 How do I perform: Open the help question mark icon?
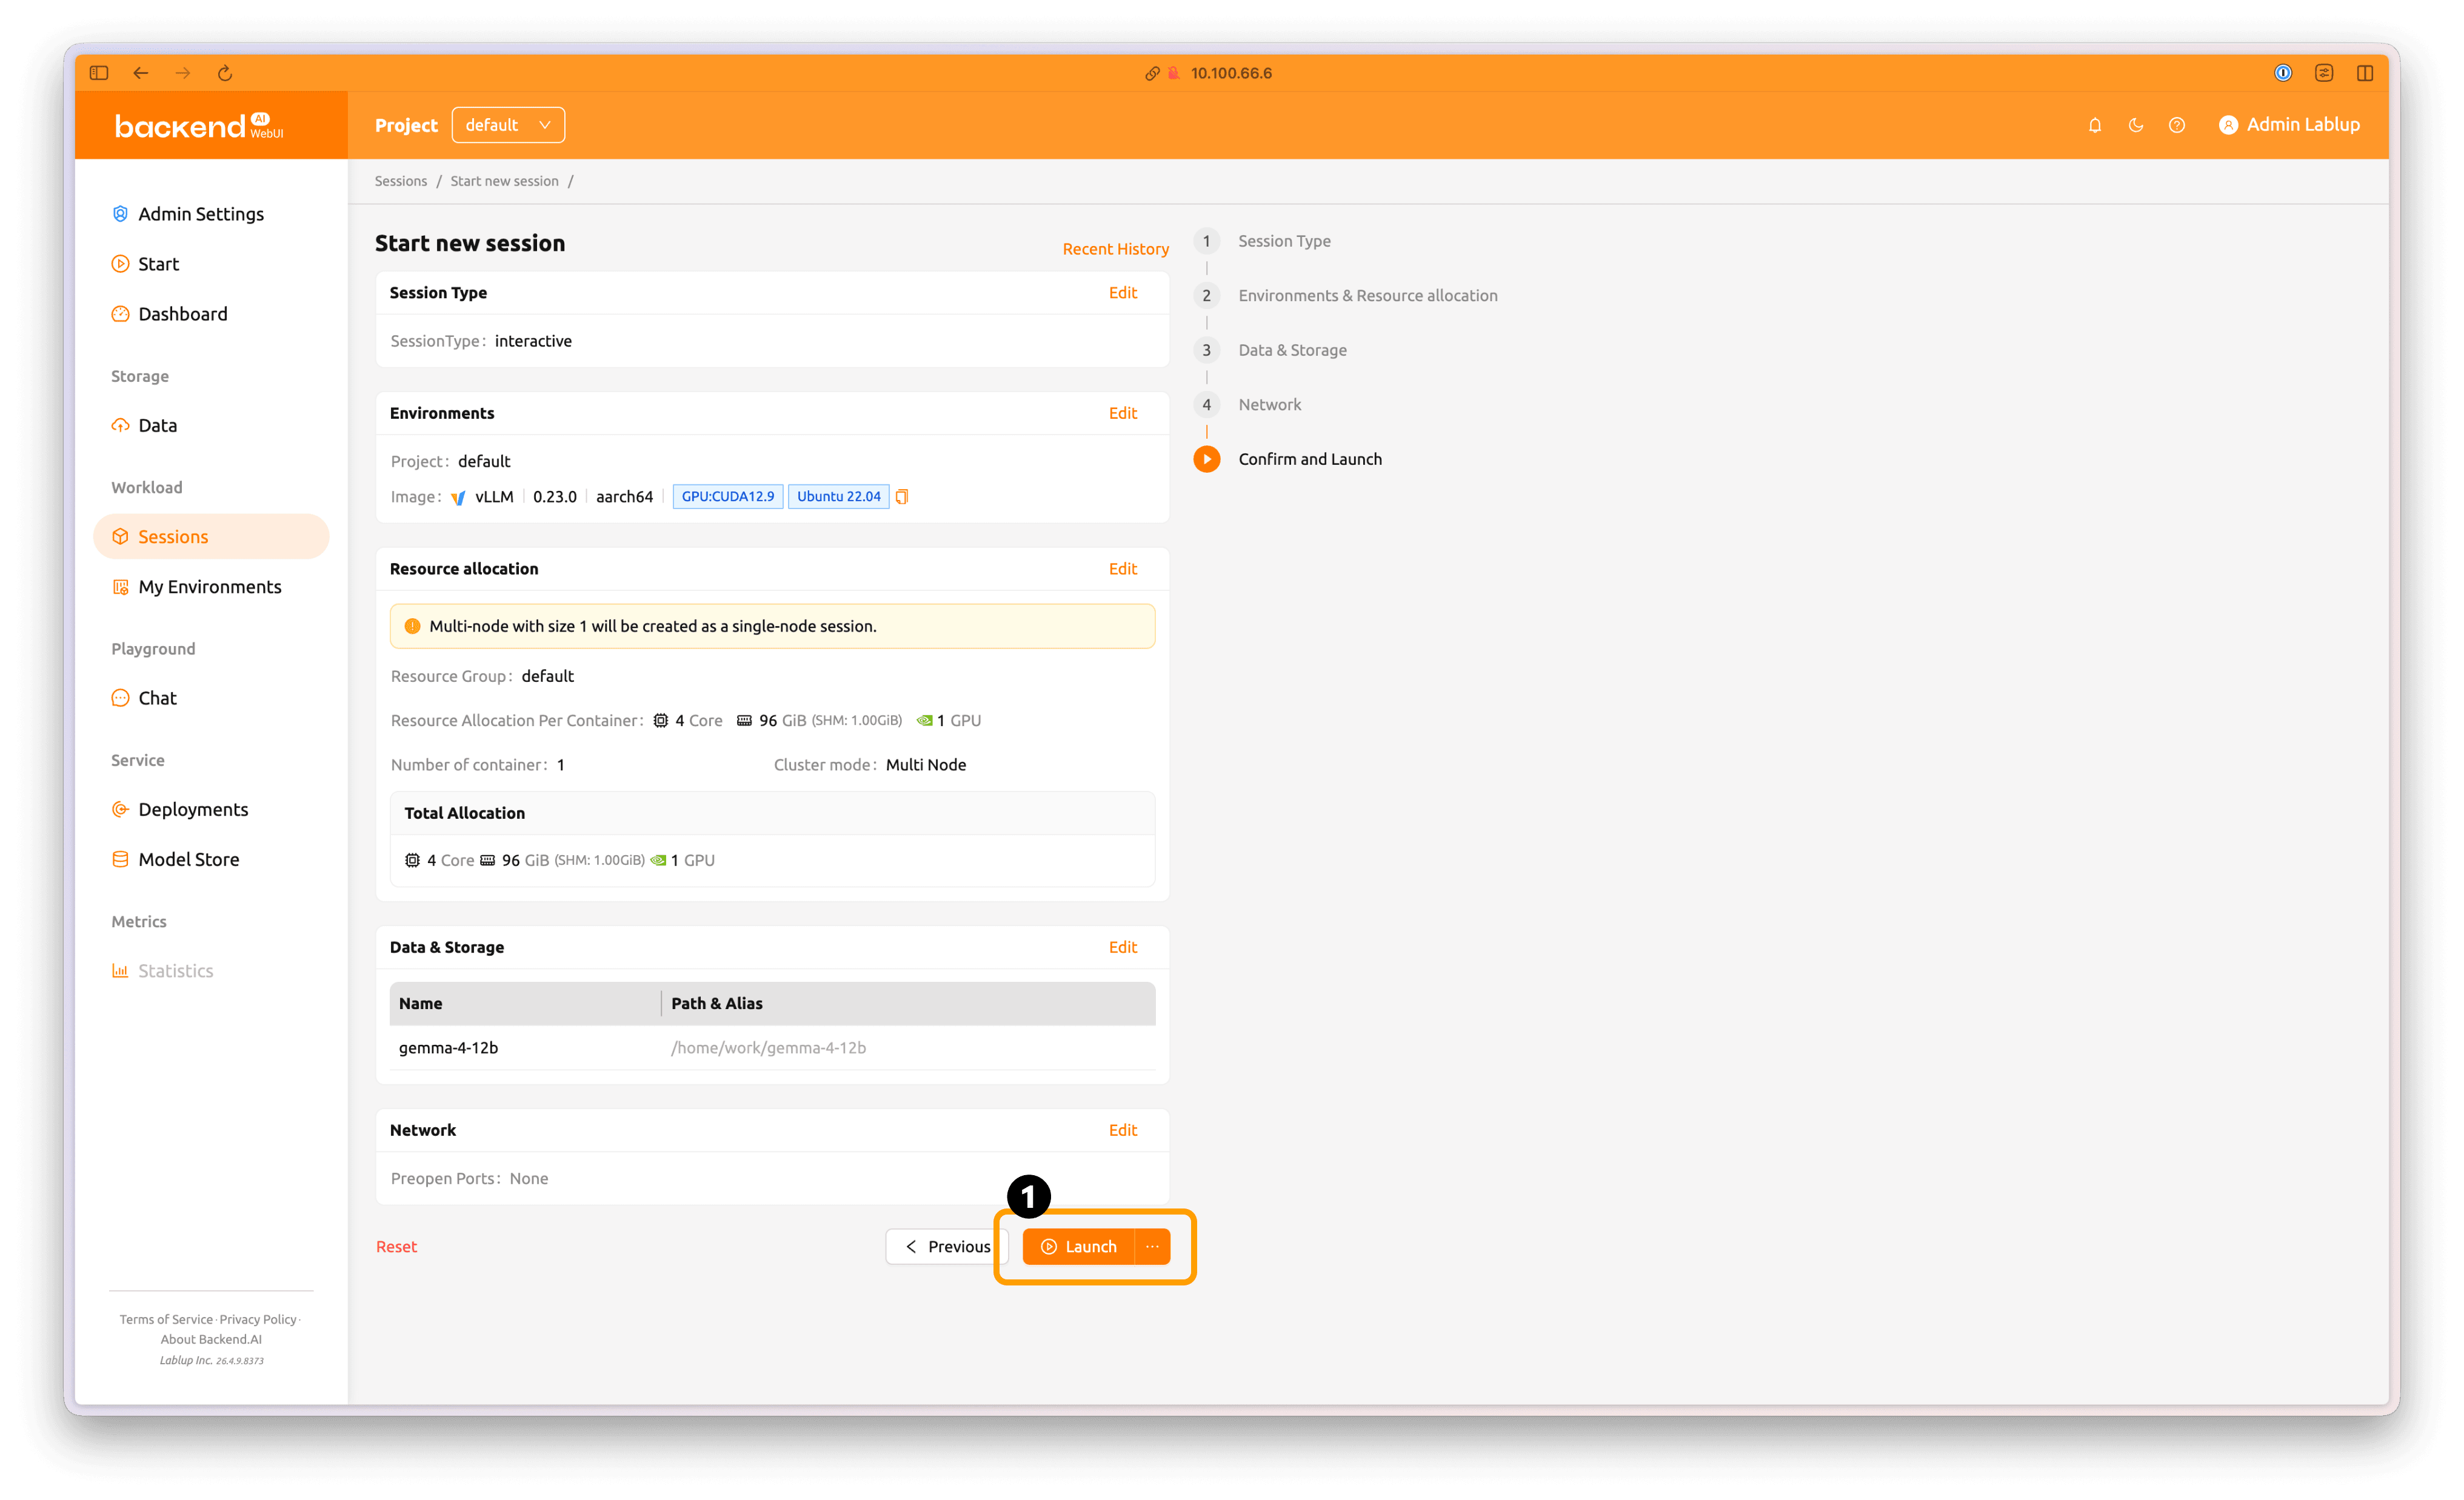tap(2177, 125)
